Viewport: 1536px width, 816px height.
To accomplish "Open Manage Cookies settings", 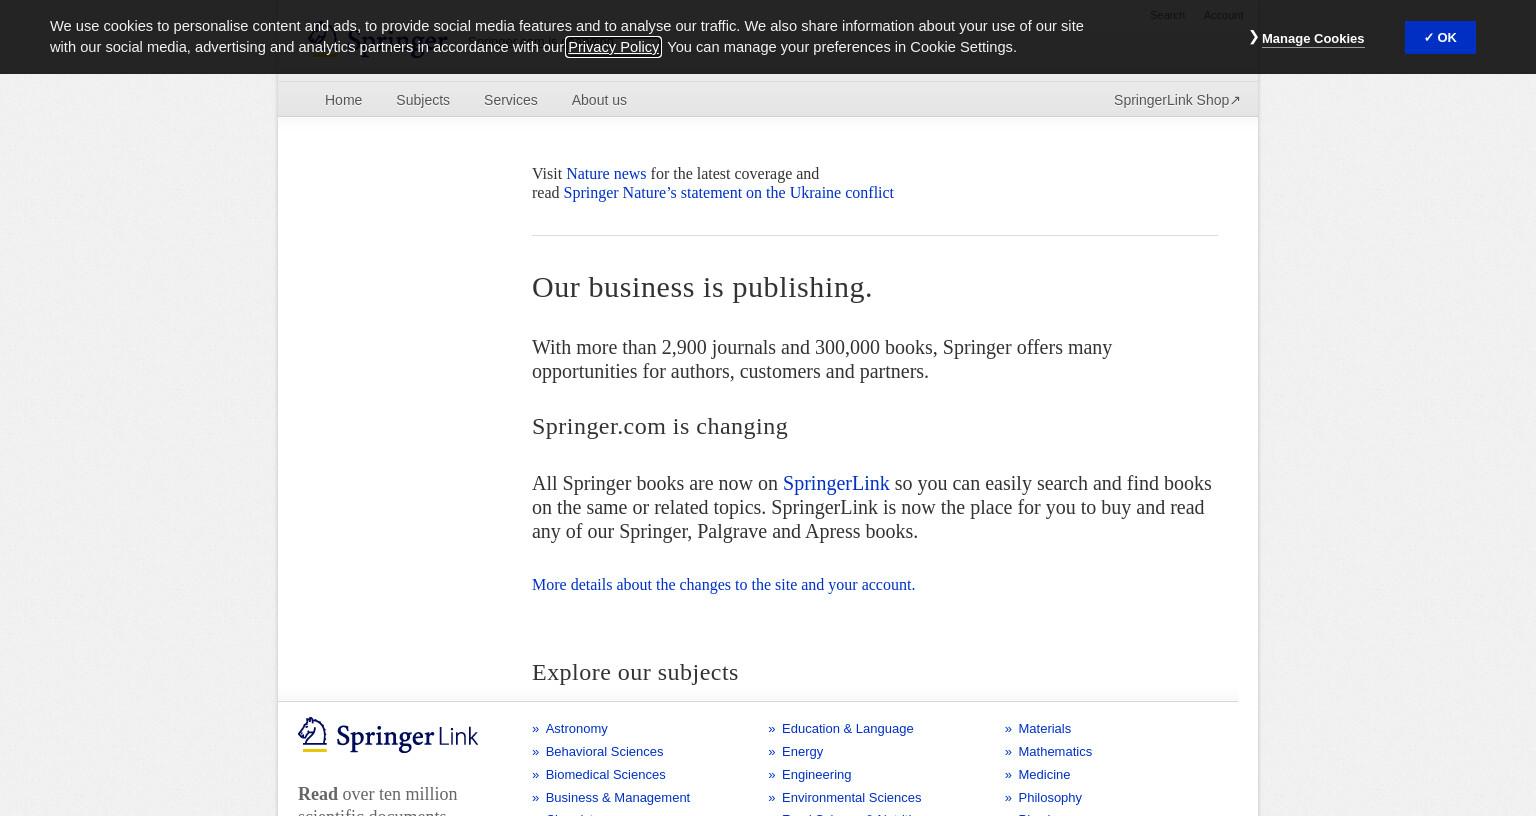I will (x=1312, y=38).
